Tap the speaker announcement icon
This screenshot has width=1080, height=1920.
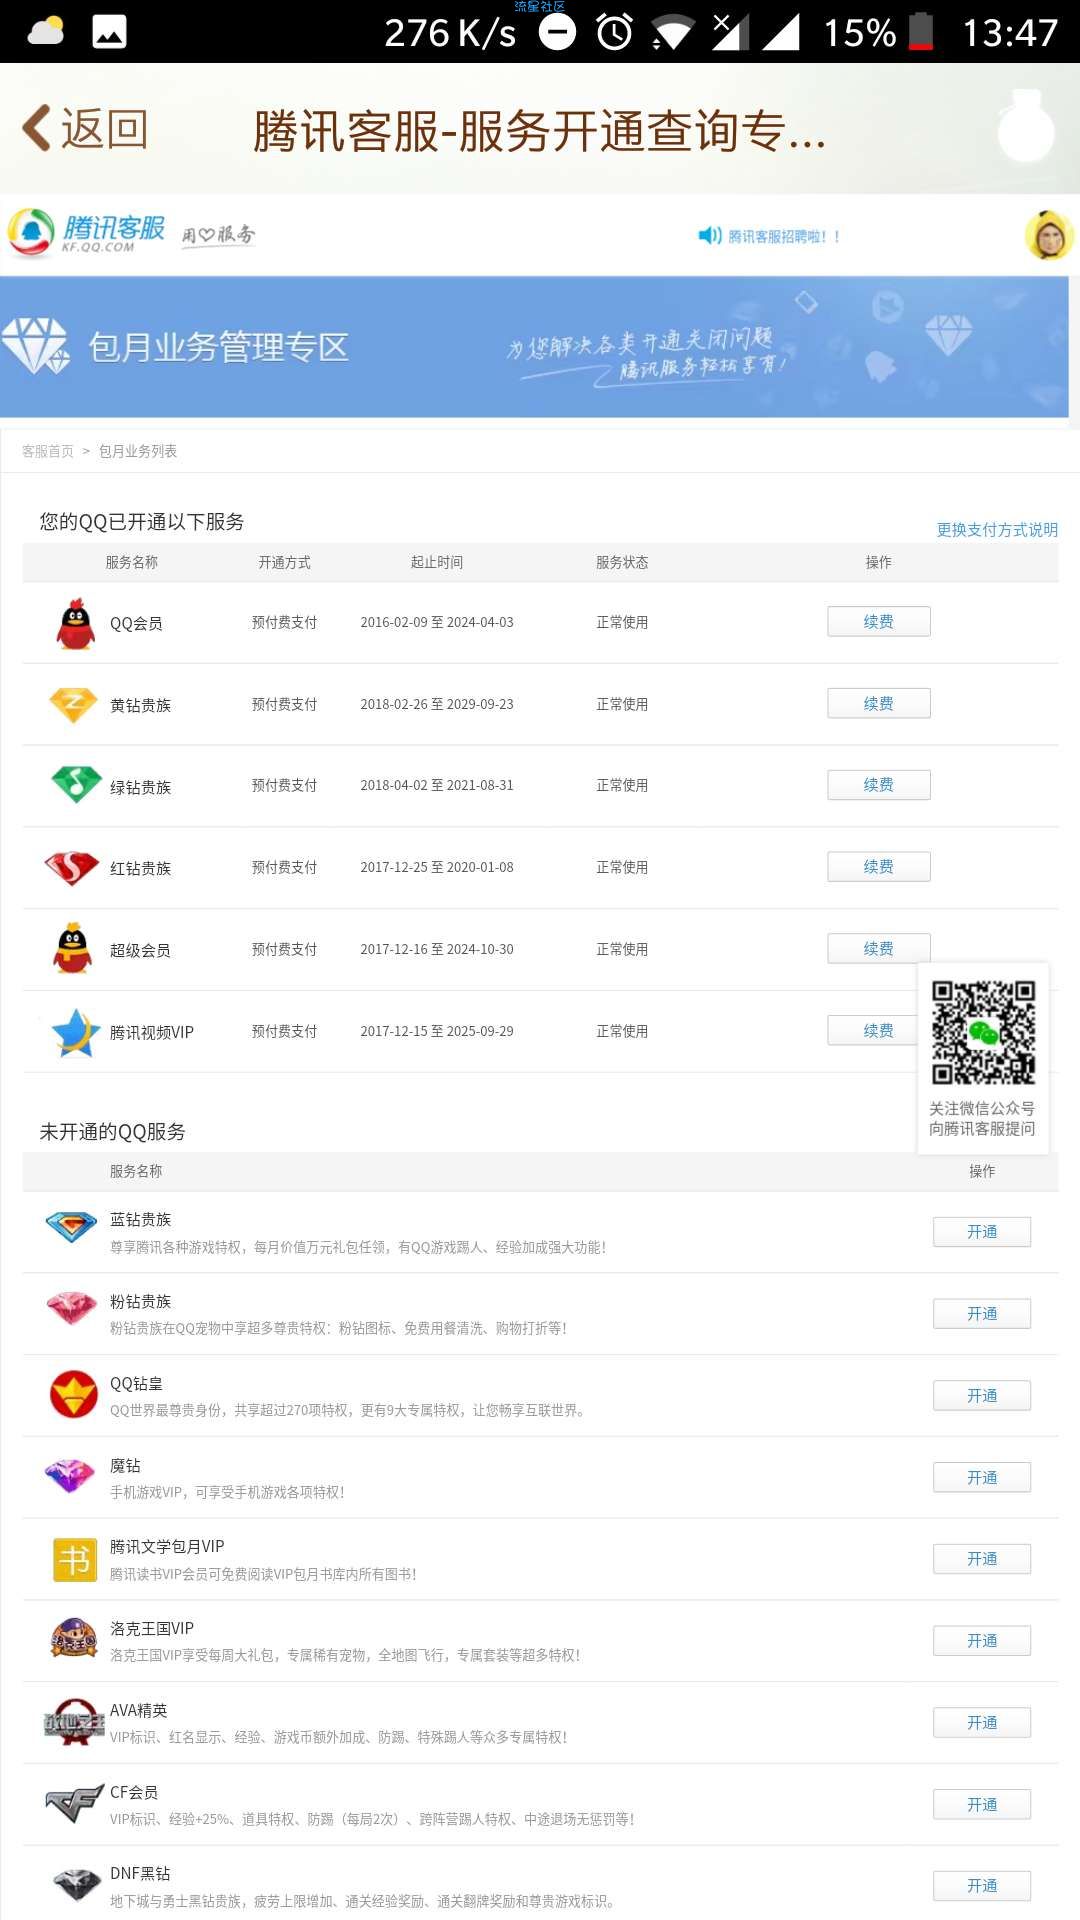[x=710, y=236]
